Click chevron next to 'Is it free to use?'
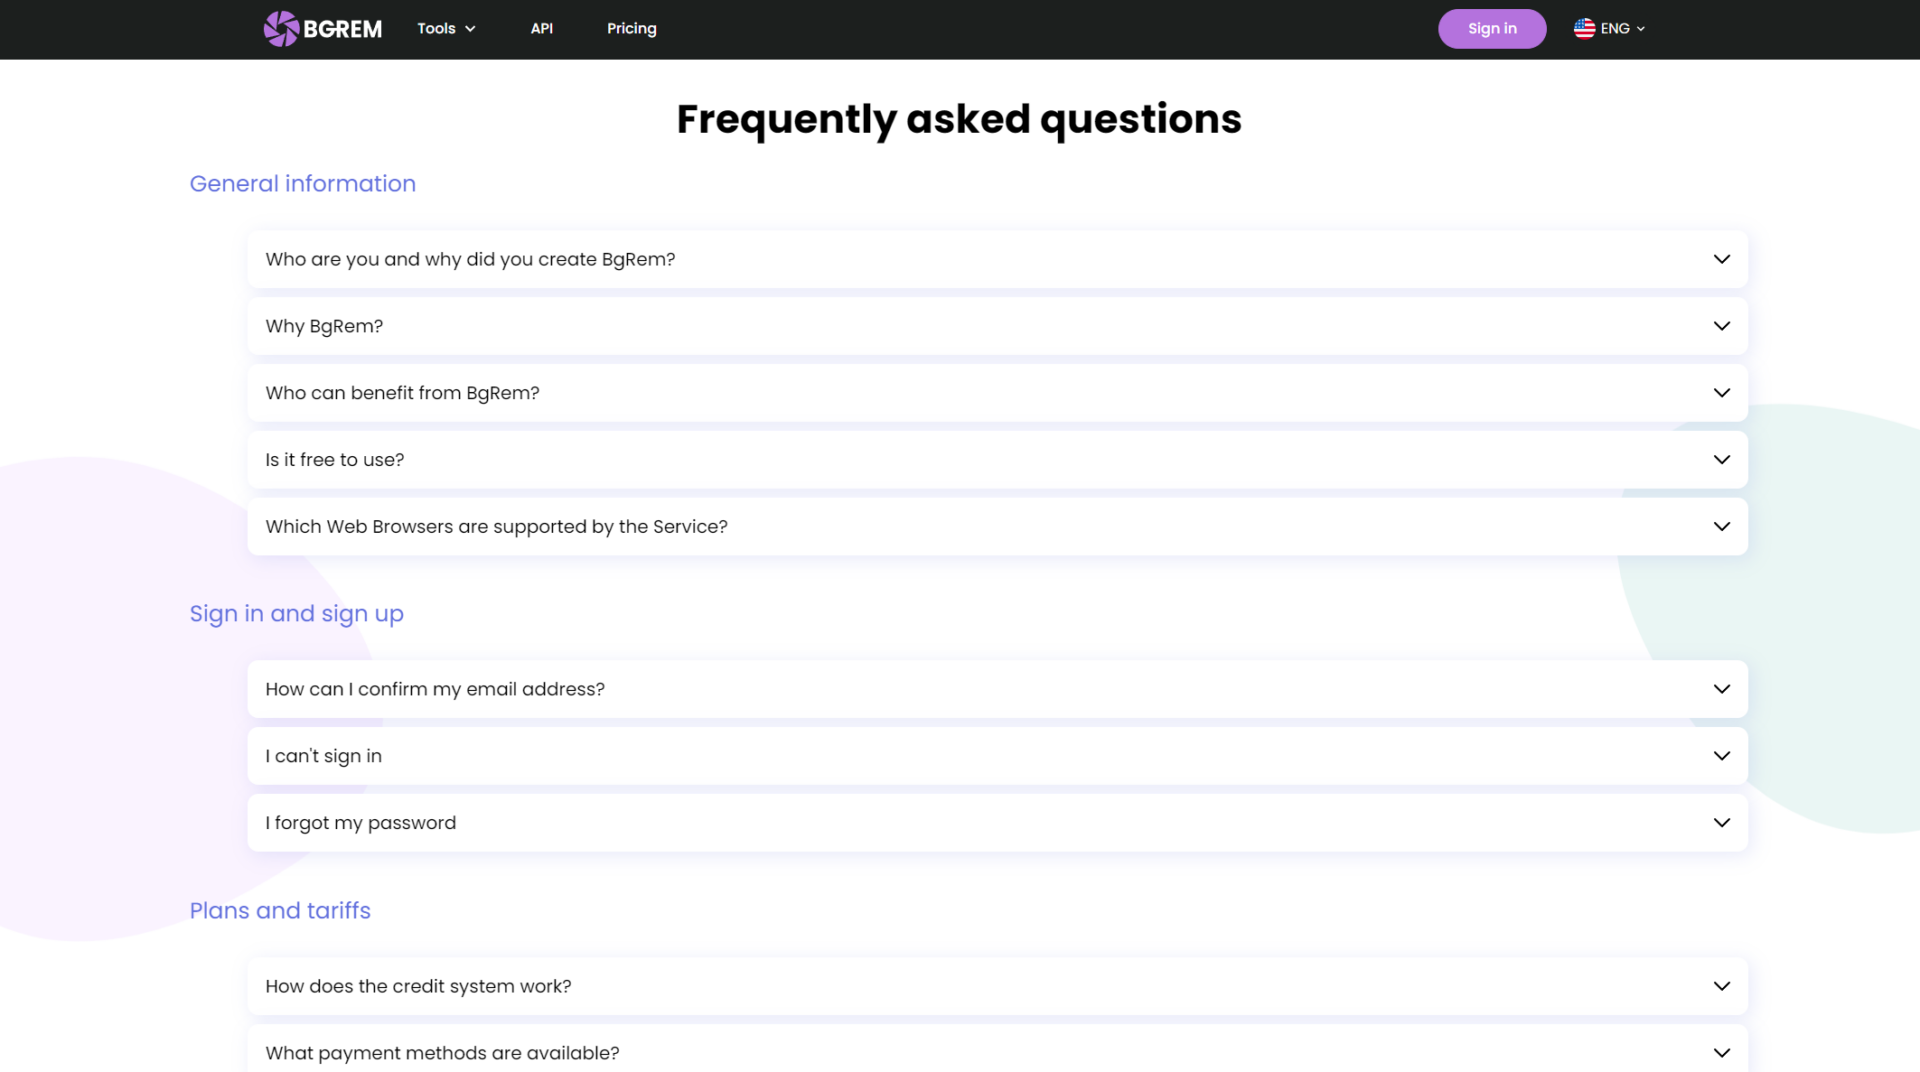This screenshot has height=1072, width=1920. (1721, 460)
